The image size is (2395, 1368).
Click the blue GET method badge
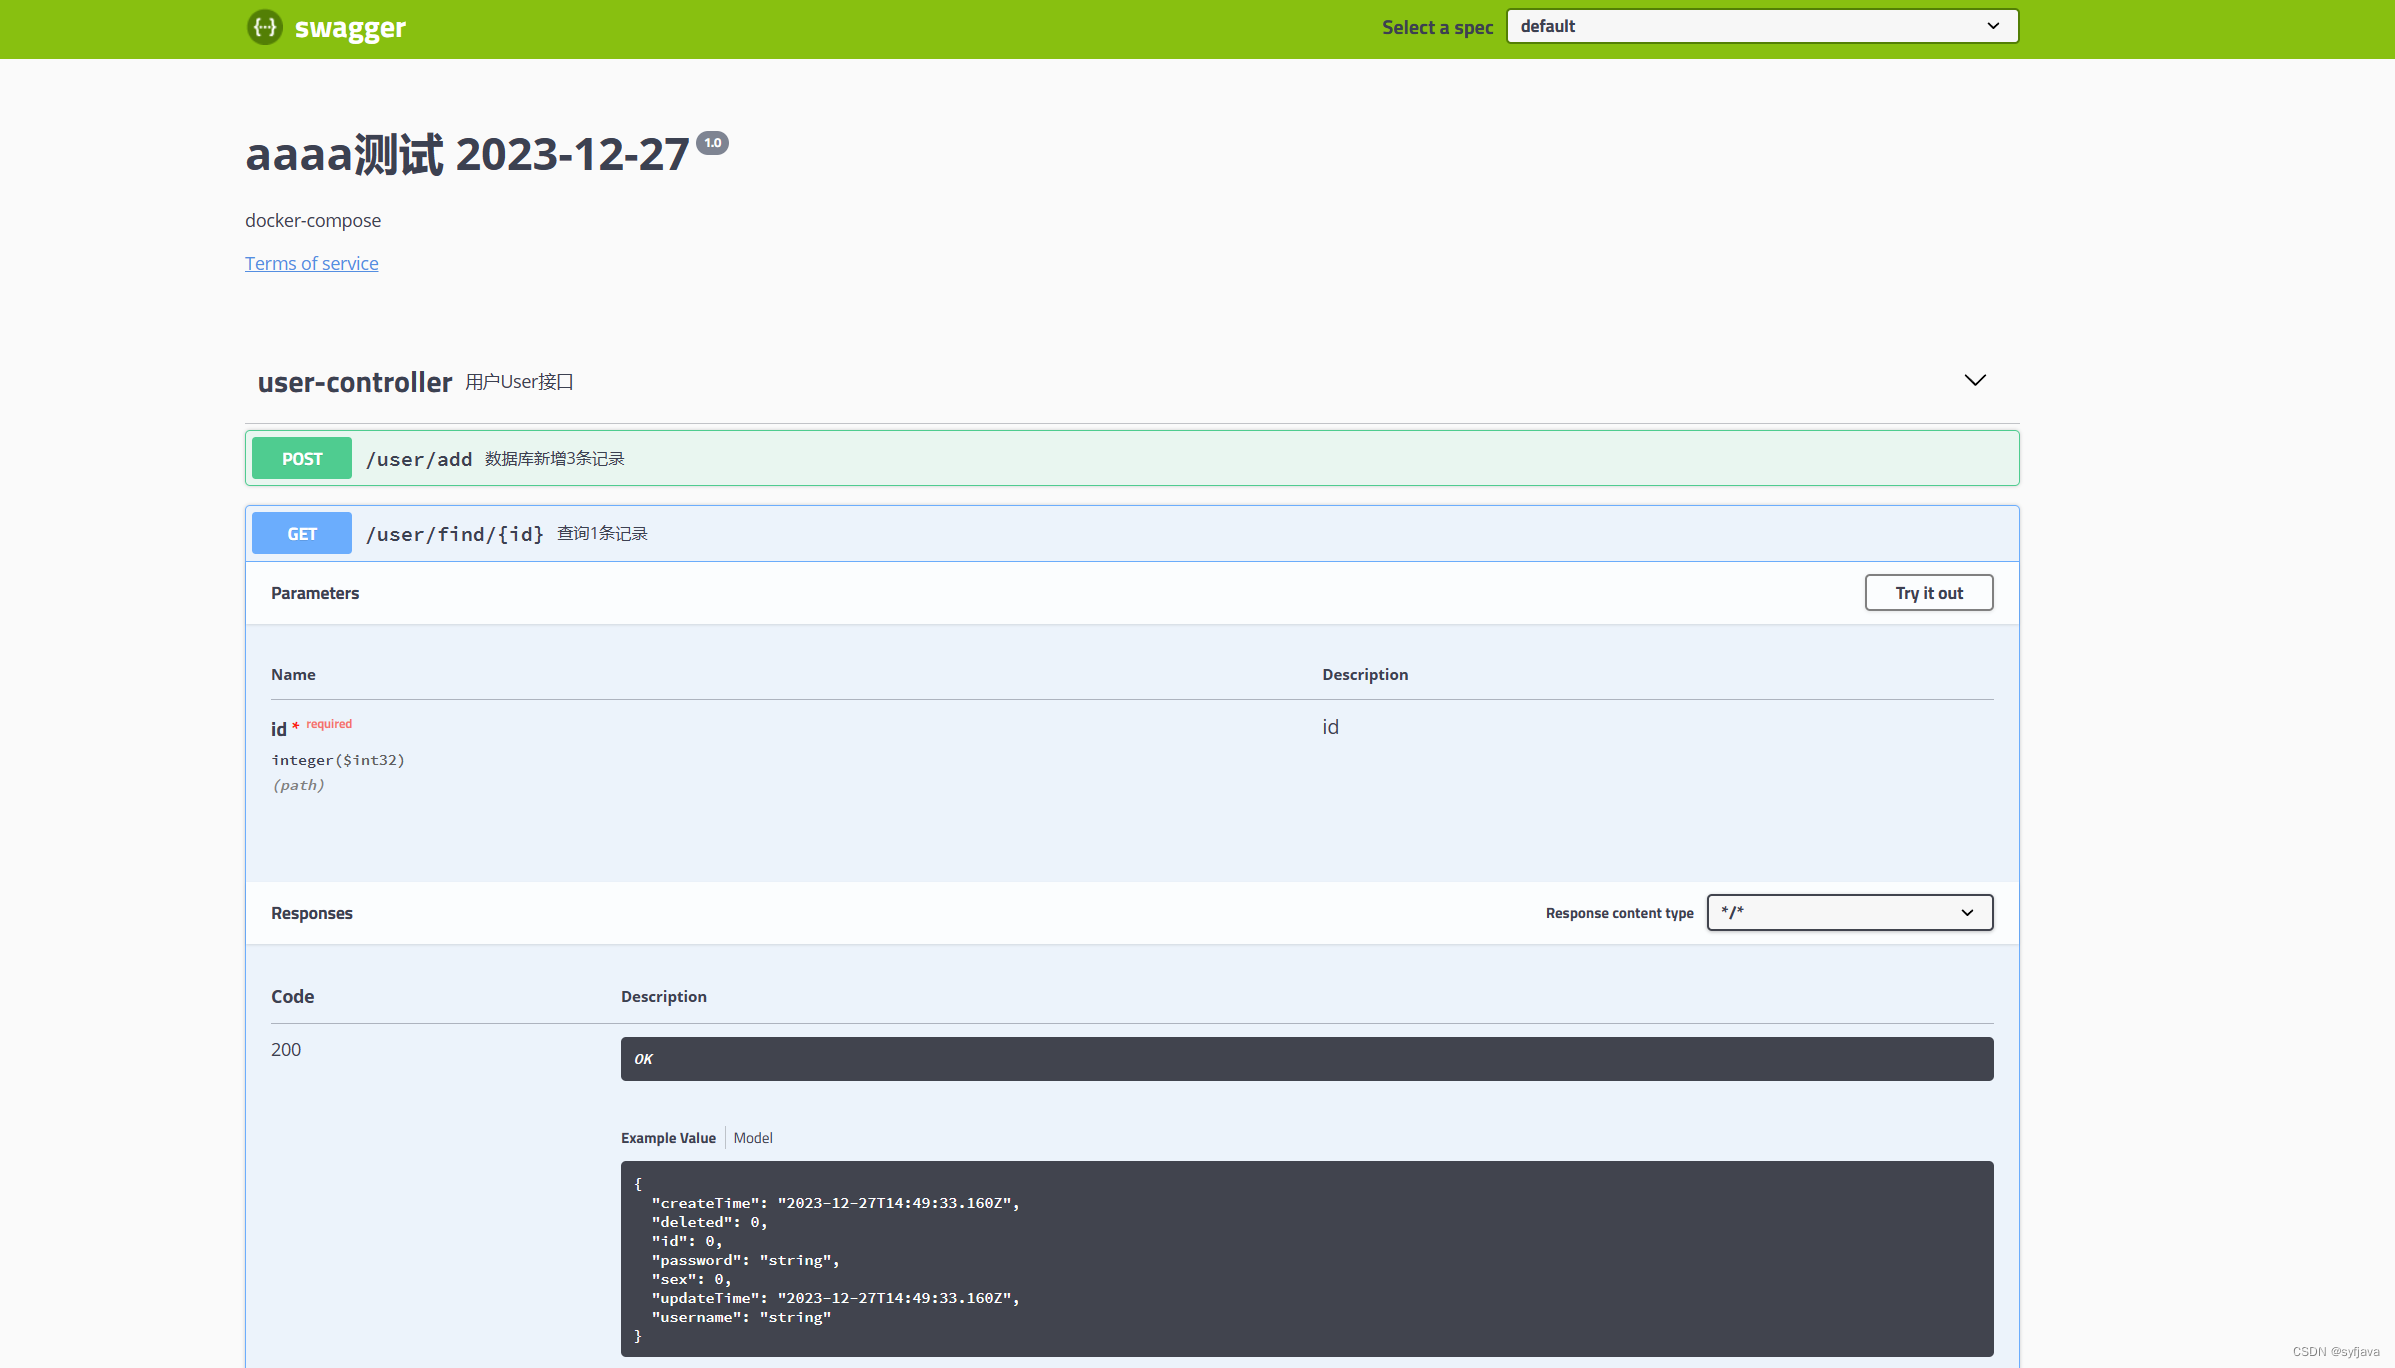click(301, 533)
